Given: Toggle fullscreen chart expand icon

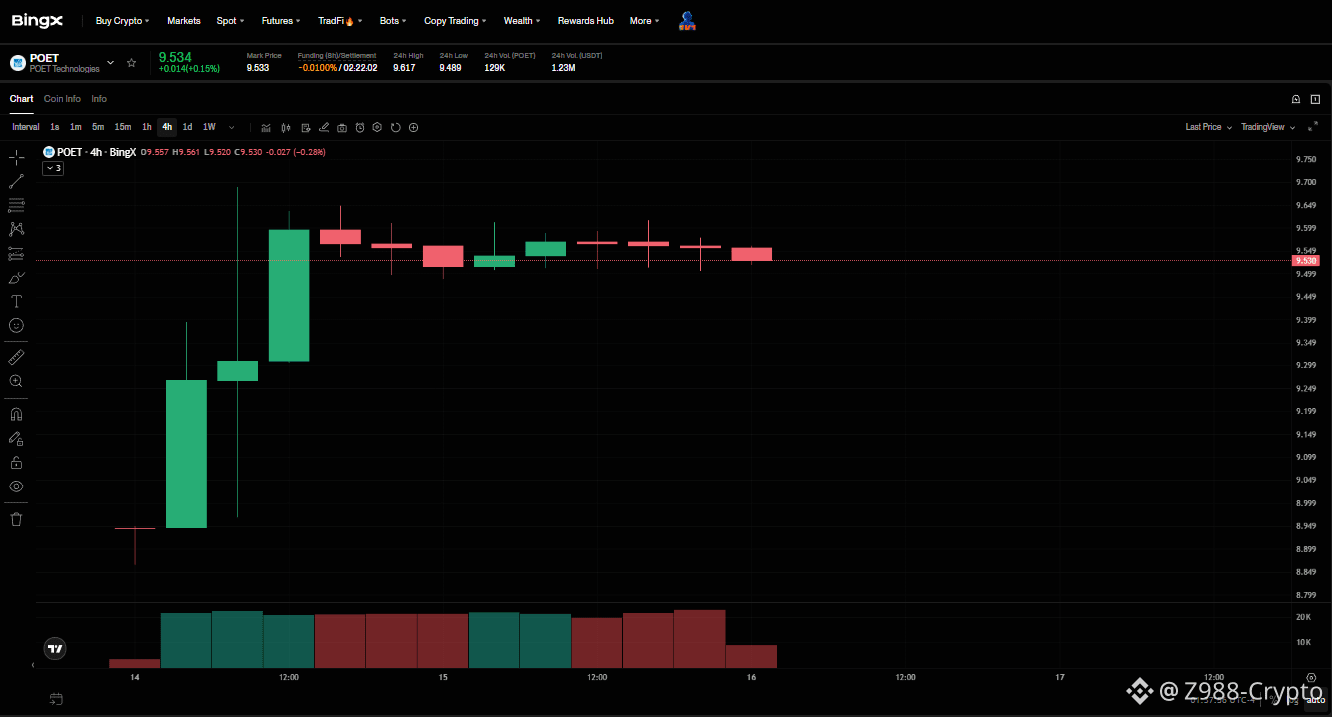Looking at the screenshot, I should (1313, 127).
